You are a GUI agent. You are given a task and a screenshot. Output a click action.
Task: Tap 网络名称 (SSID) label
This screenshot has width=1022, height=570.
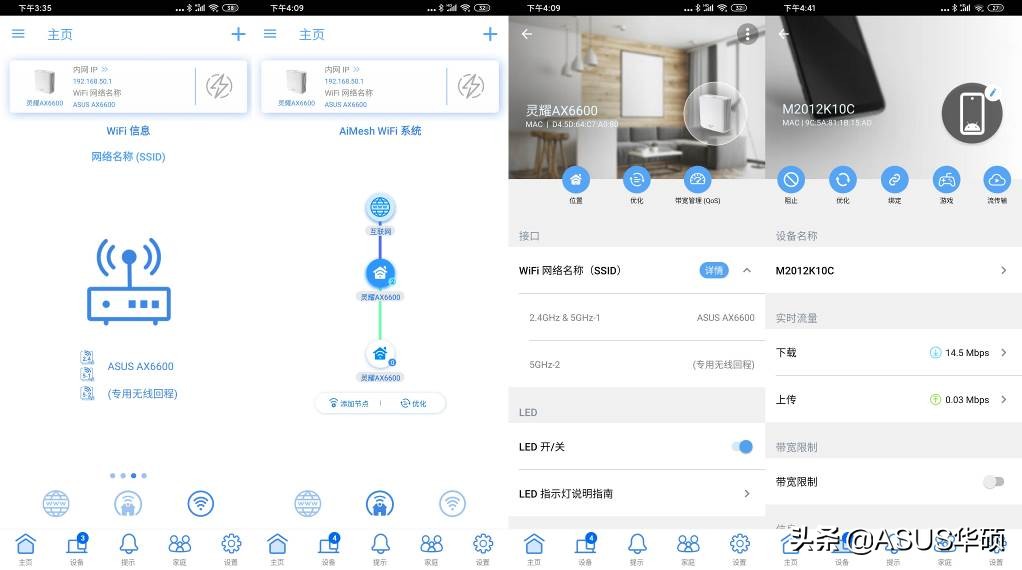click(128, 156)
